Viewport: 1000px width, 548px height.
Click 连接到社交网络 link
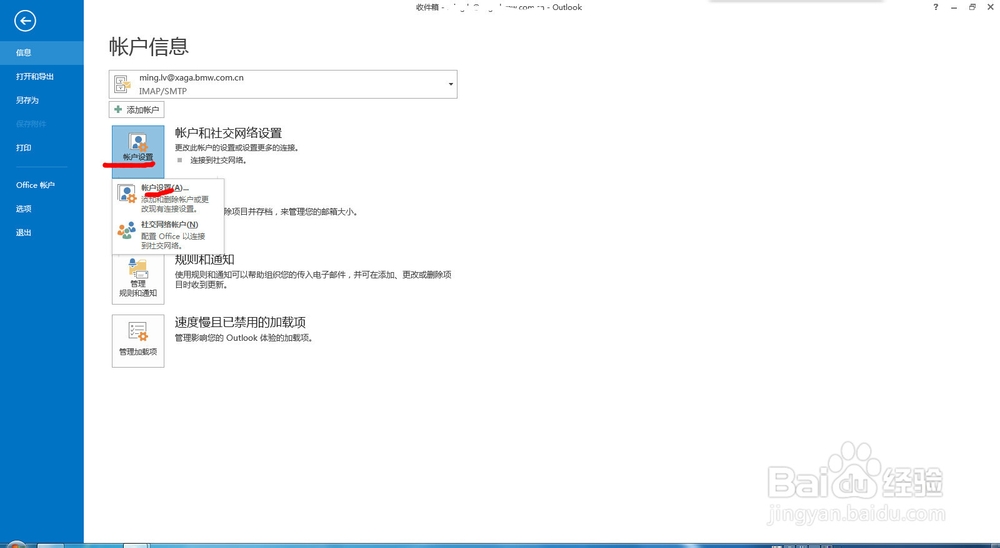(217, 160)
